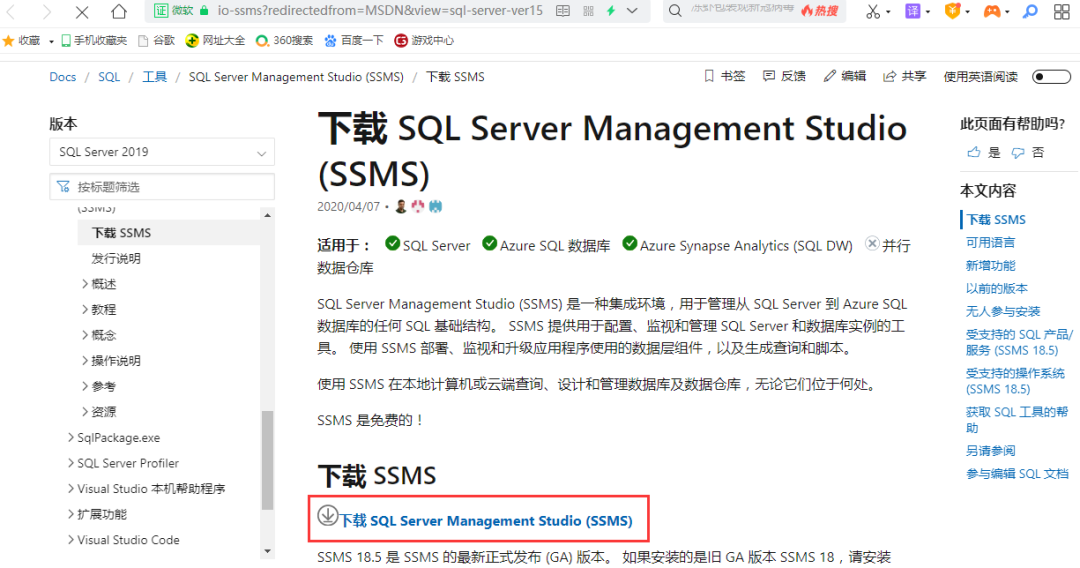Click the sidebar scroll up arrow
Image resolution: width=1080 pixels, height=568 pixels.
click(267, 215)
